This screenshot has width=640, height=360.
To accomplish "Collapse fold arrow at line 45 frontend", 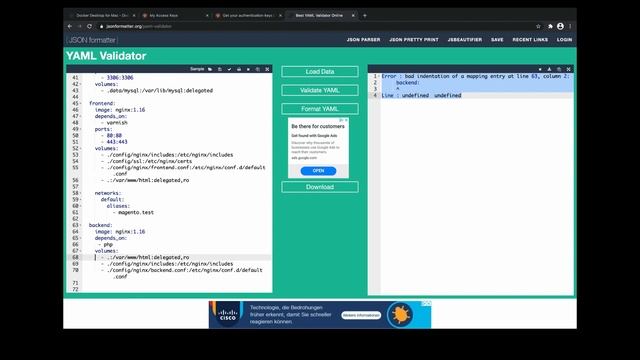I will tap(80, 103).
